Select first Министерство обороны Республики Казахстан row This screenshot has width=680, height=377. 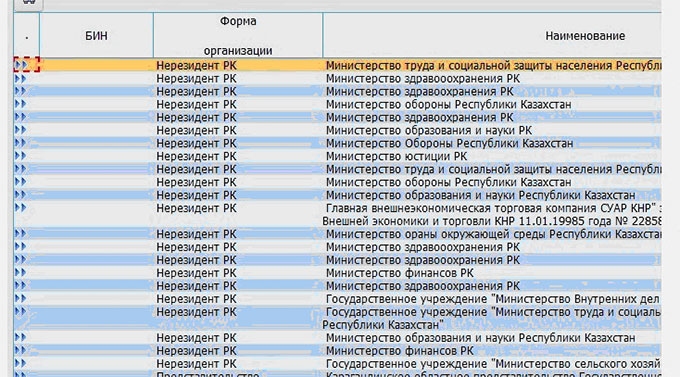448,105
